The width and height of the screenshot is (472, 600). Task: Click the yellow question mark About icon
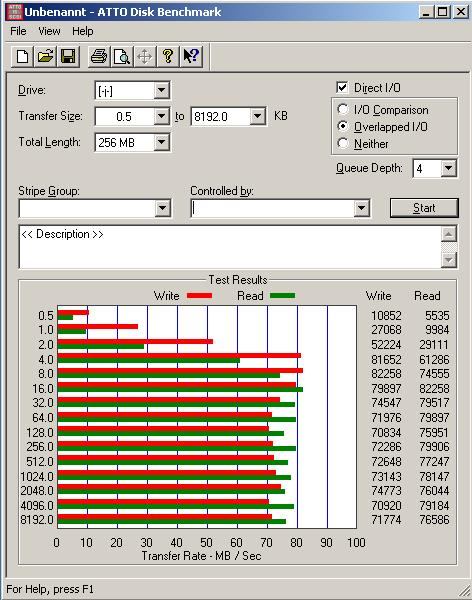coord(168,57)
